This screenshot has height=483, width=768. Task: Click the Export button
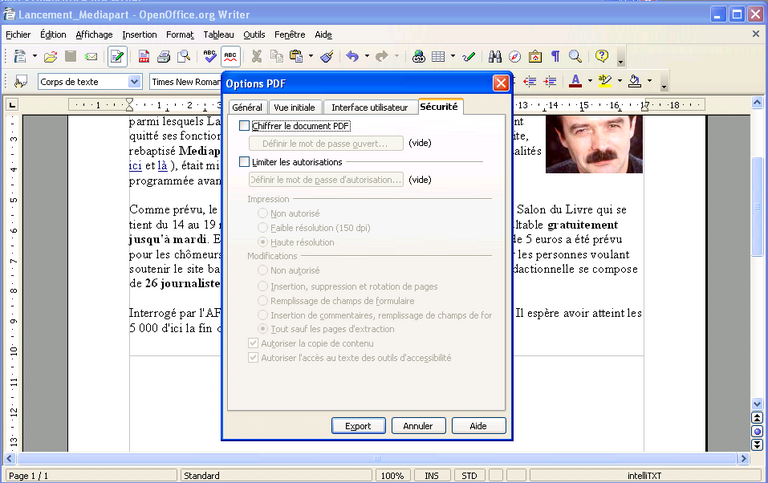click(x=358, y=426)
